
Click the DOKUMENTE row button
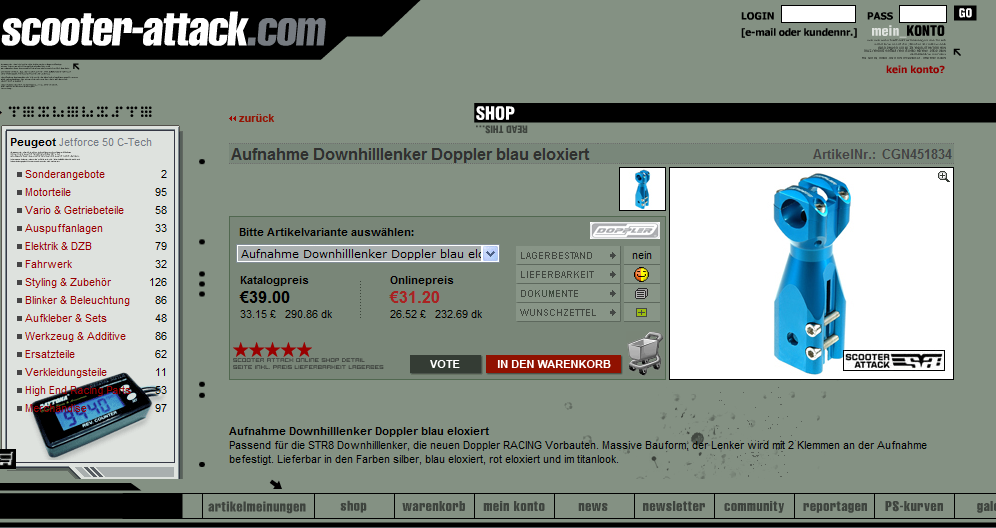[567, 294]
